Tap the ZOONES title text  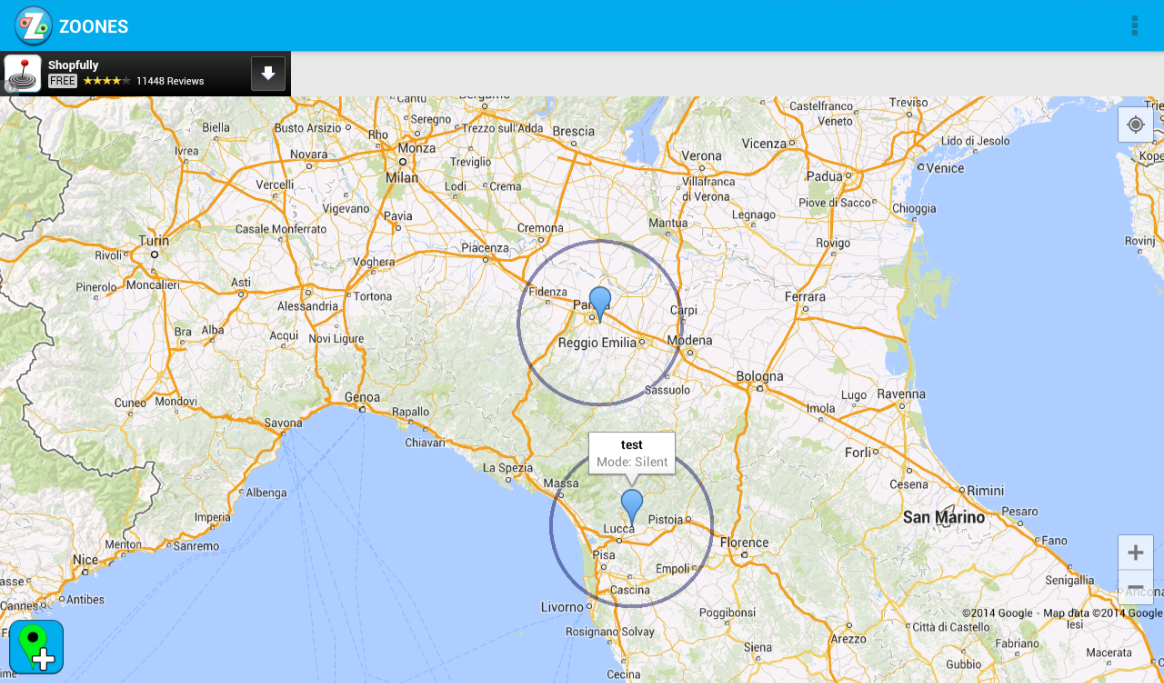click(x=94, y=27)
